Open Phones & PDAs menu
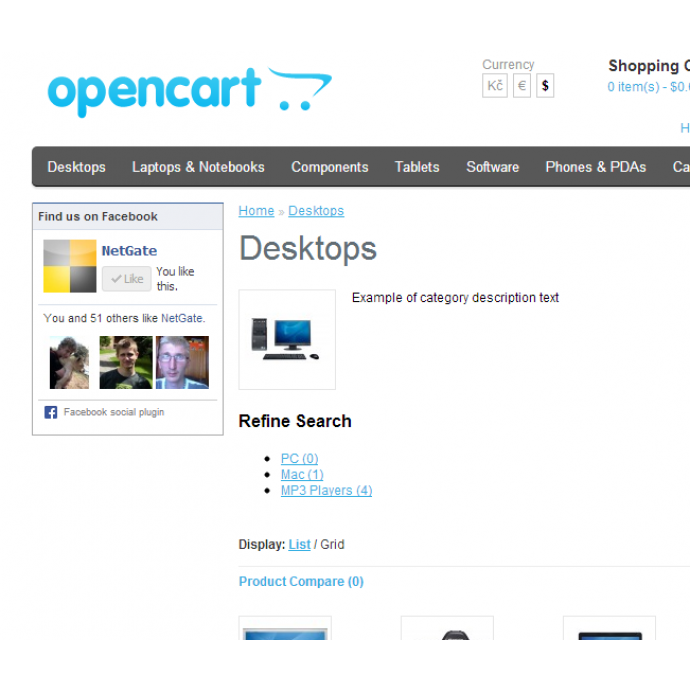Image resolution: width=690 pixels, height=690 pixels. 595,167
